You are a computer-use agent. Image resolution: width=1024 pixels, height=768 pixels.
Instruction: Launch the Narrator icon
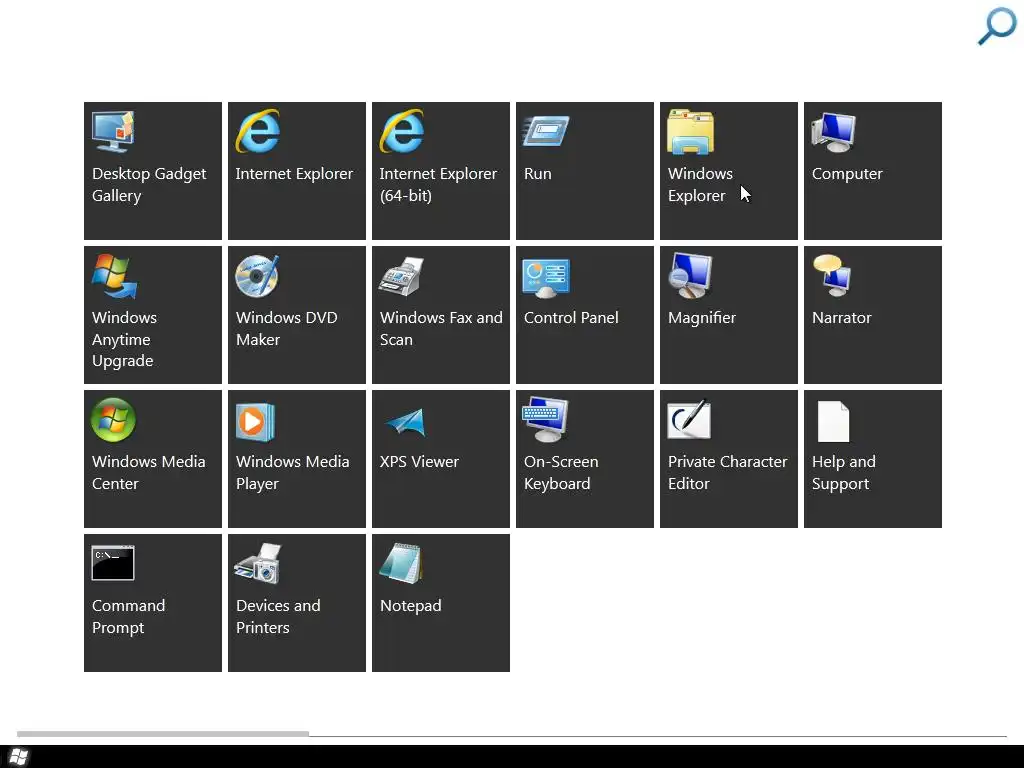[832, 275]
